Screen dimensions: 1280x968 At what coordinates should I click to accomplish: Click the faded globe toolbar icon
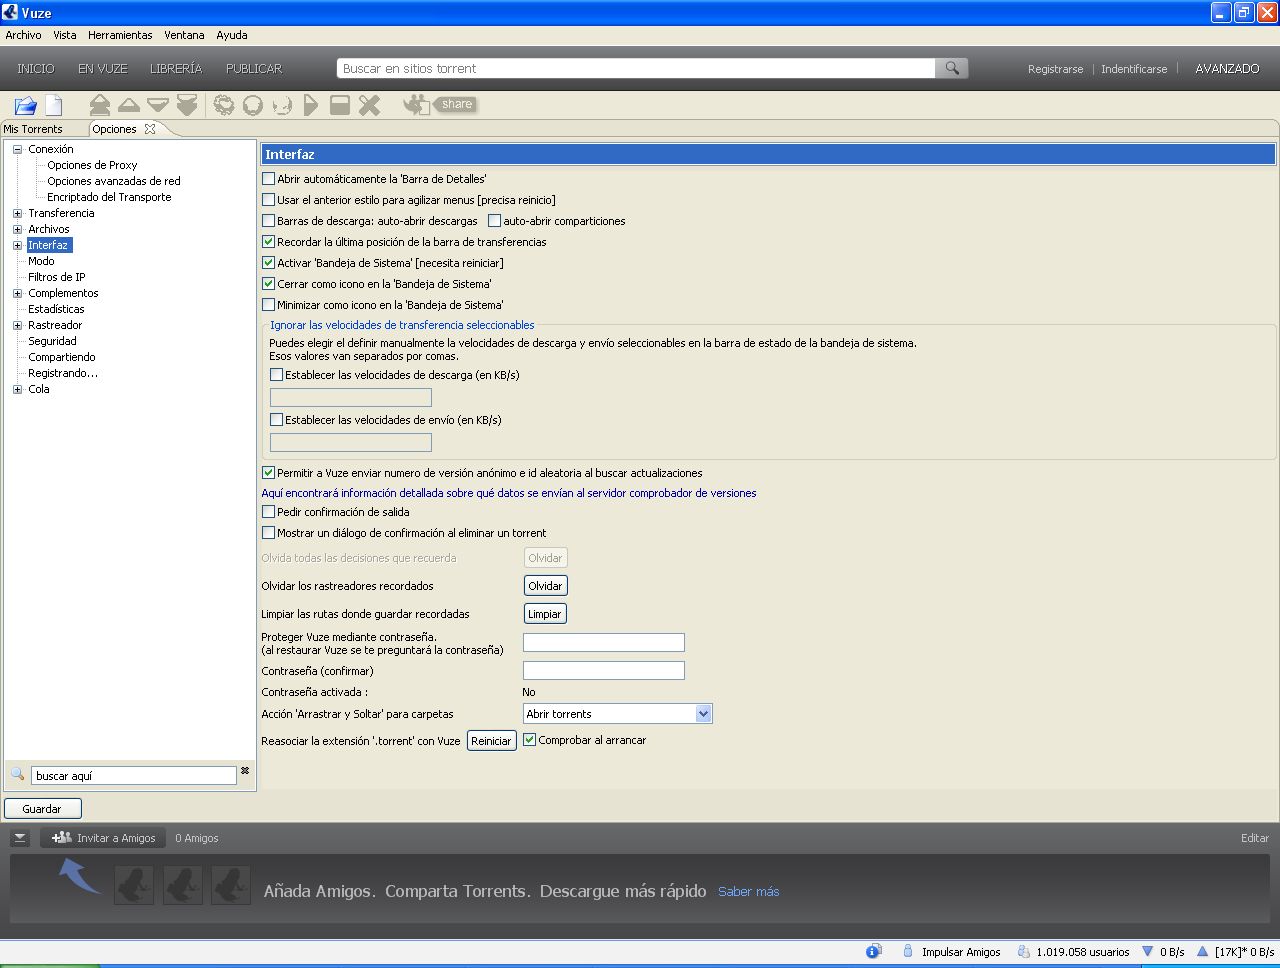[x=282, y=105]
